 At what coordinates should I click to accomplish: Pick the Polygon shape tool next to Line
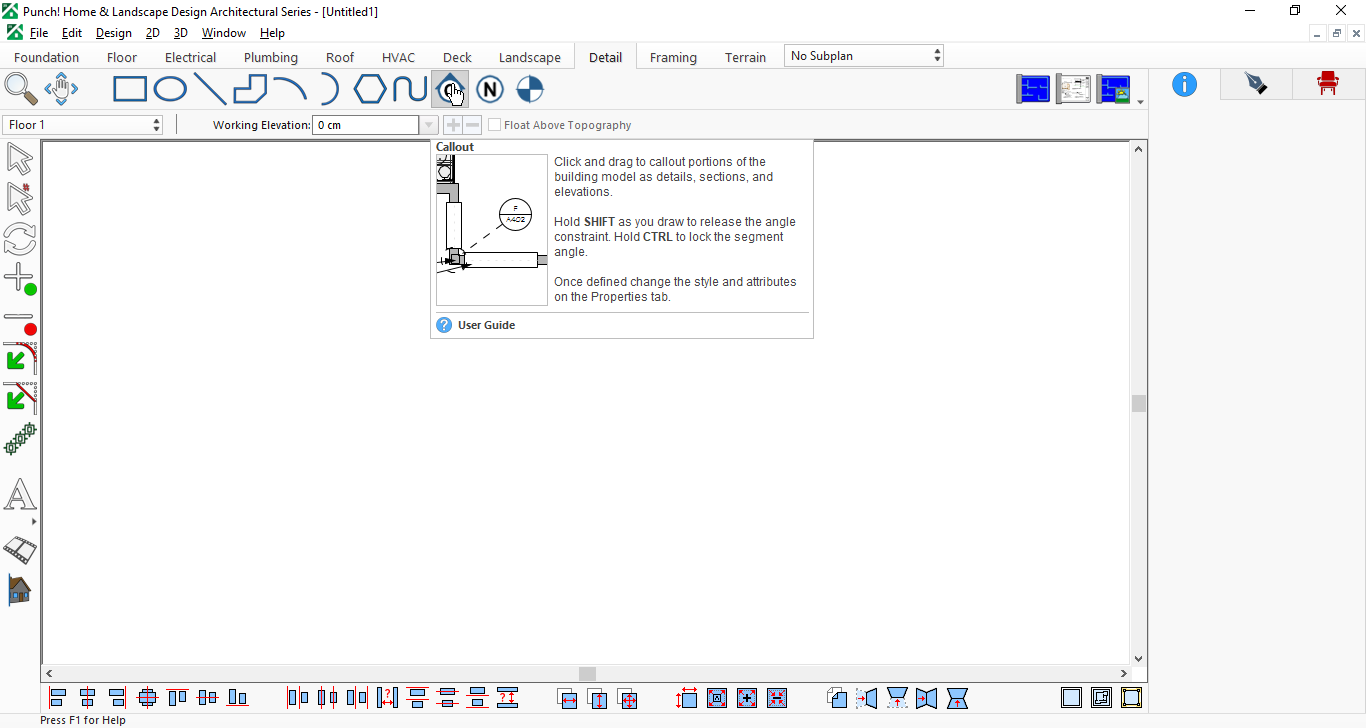pos(250,90)
